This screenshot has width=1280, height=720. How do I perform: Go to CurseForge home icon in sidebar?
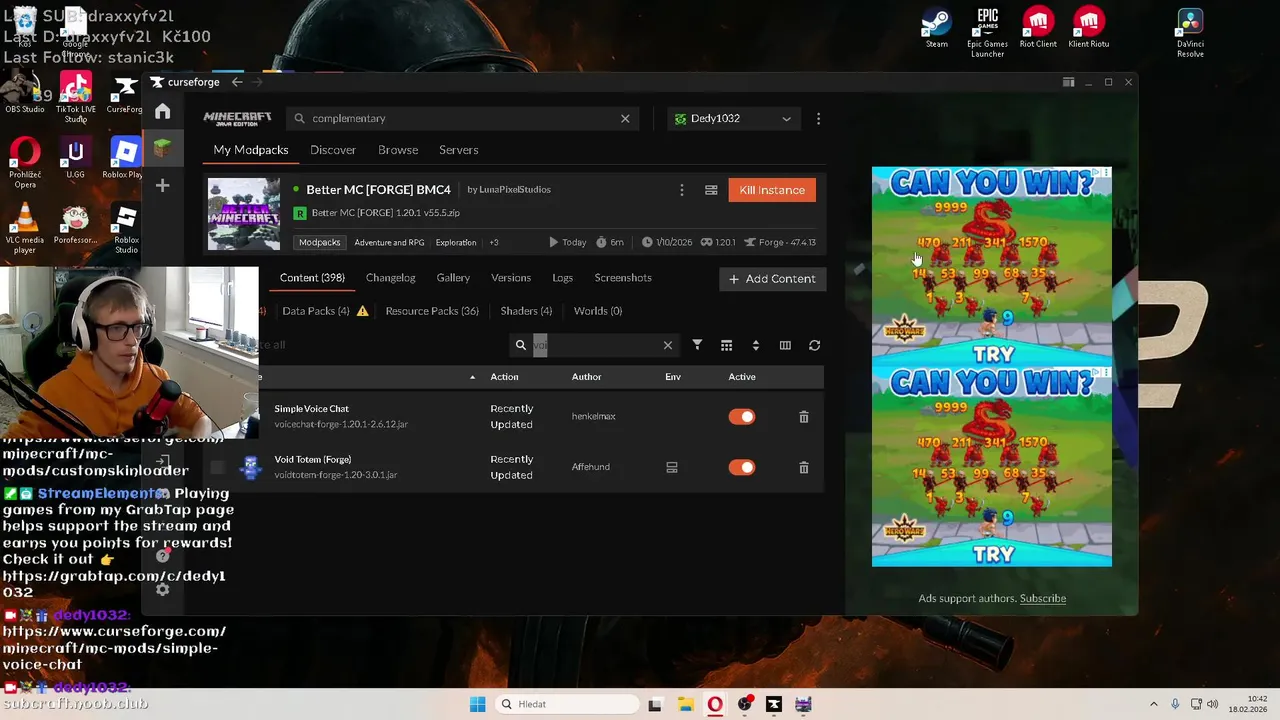(x=163, y=111)
